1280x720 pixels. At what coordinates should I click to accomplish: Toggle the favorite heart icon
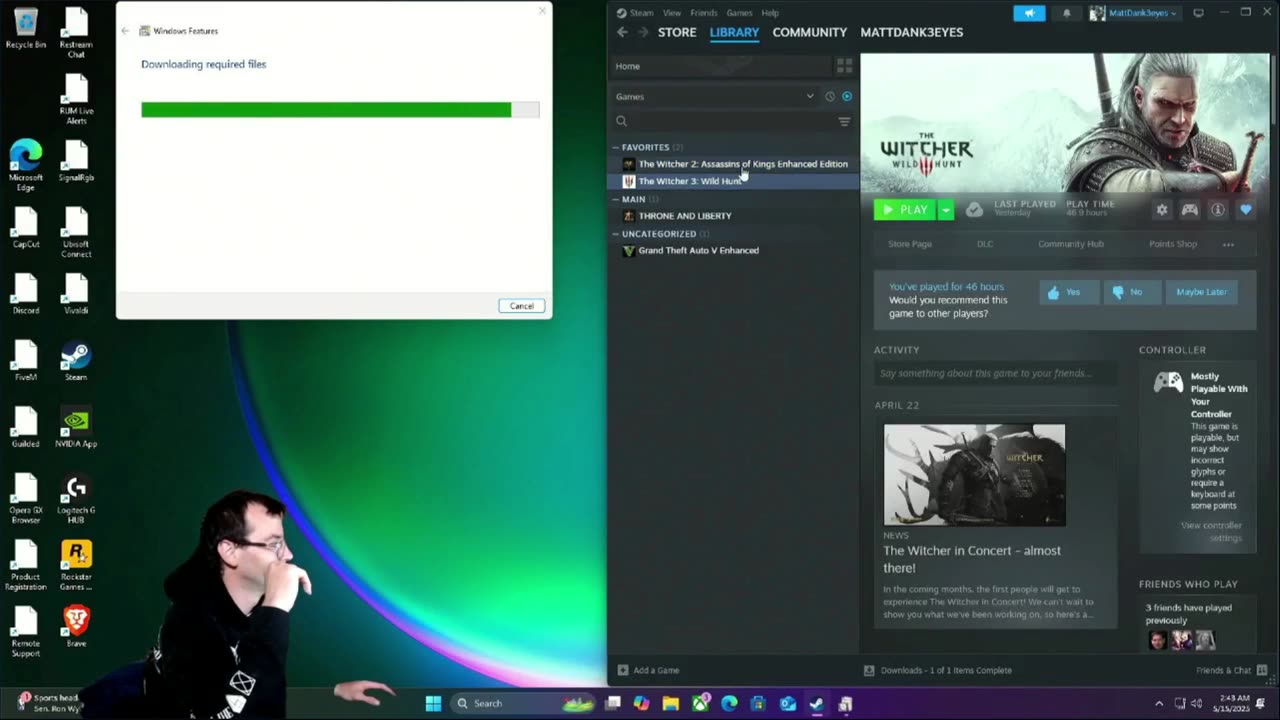click(x=1246, y=210)
